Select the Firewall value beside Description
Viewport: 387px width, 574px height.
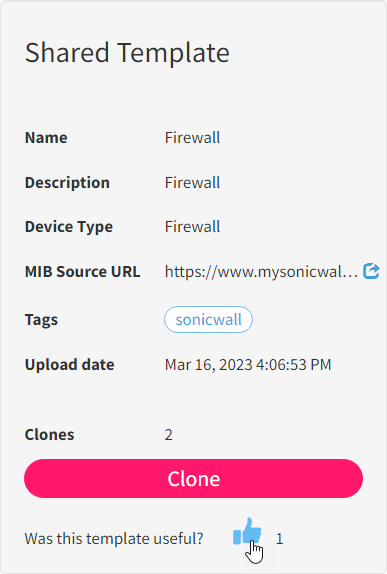(192, 183)
